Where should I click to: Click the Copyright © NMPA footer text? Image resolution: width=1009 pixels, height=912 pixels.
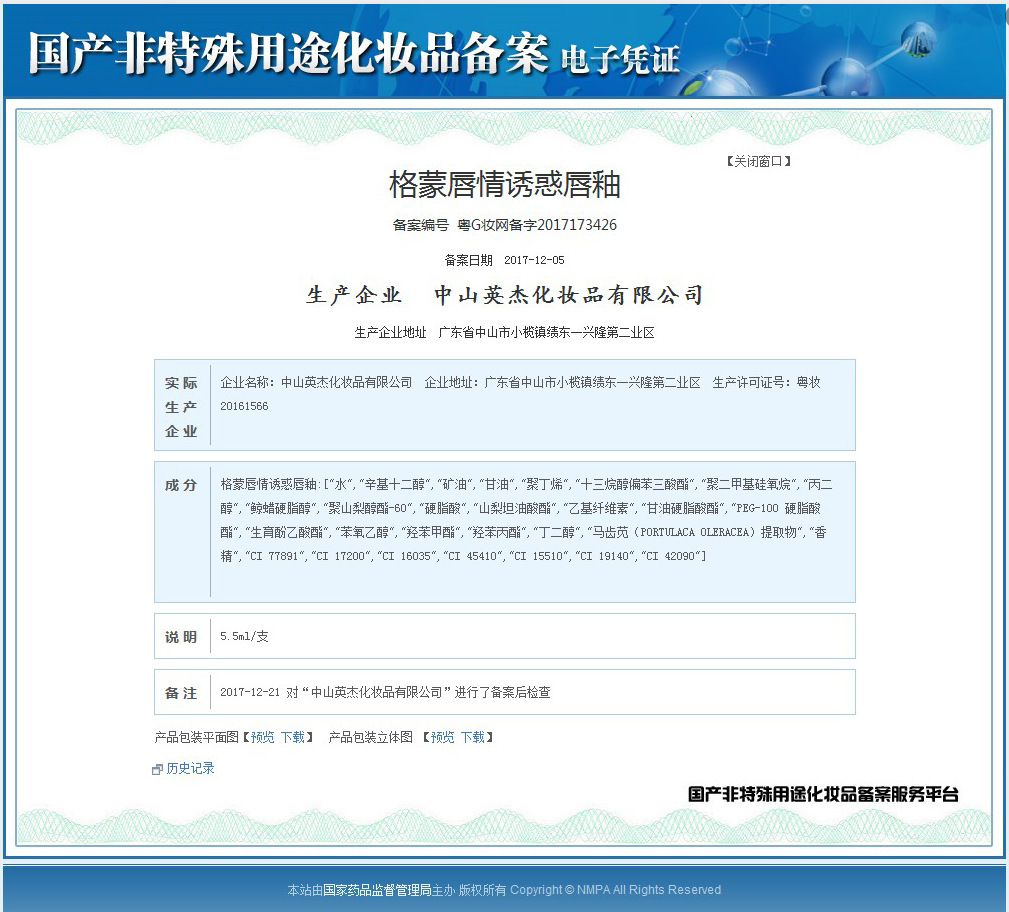tap(615, 889)
